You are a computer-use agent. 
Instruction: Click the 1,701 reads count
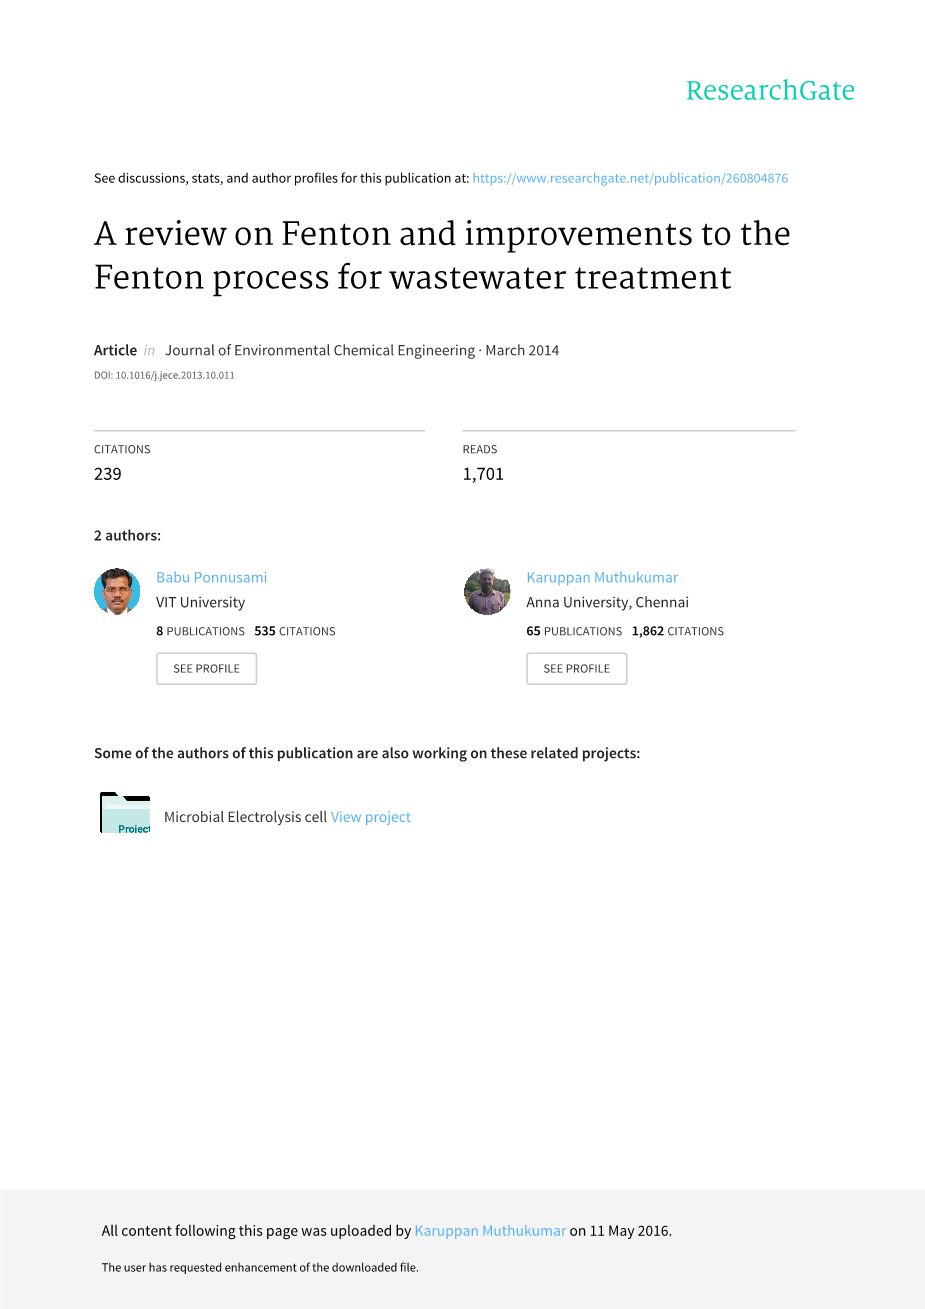(x=483, y=474)
